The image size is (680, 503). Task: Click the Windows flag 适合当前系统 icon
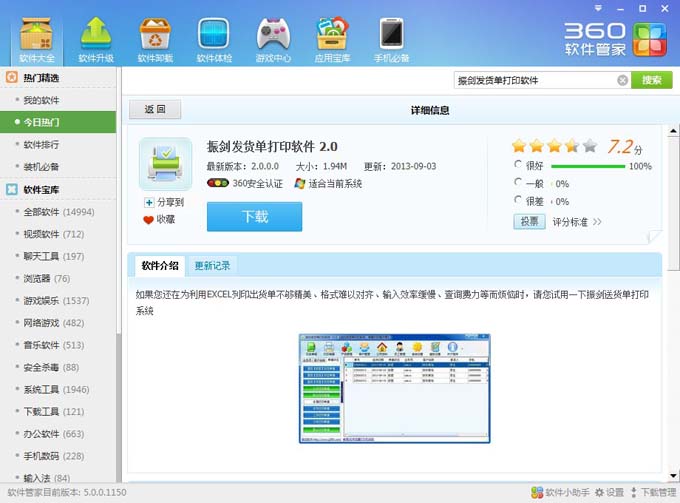pos(300,183)
